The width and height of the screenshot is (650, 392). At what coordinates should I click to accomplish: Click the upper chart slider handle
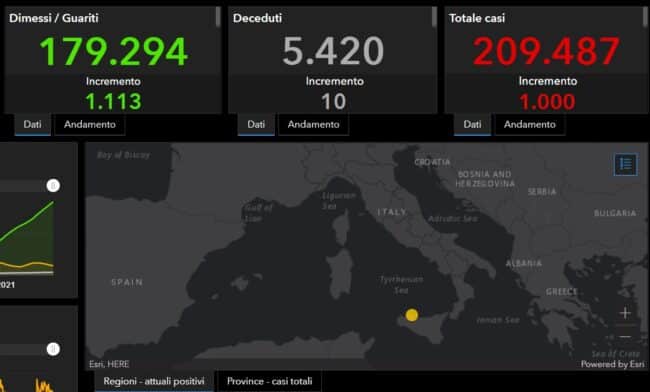(x=53, y=185)
